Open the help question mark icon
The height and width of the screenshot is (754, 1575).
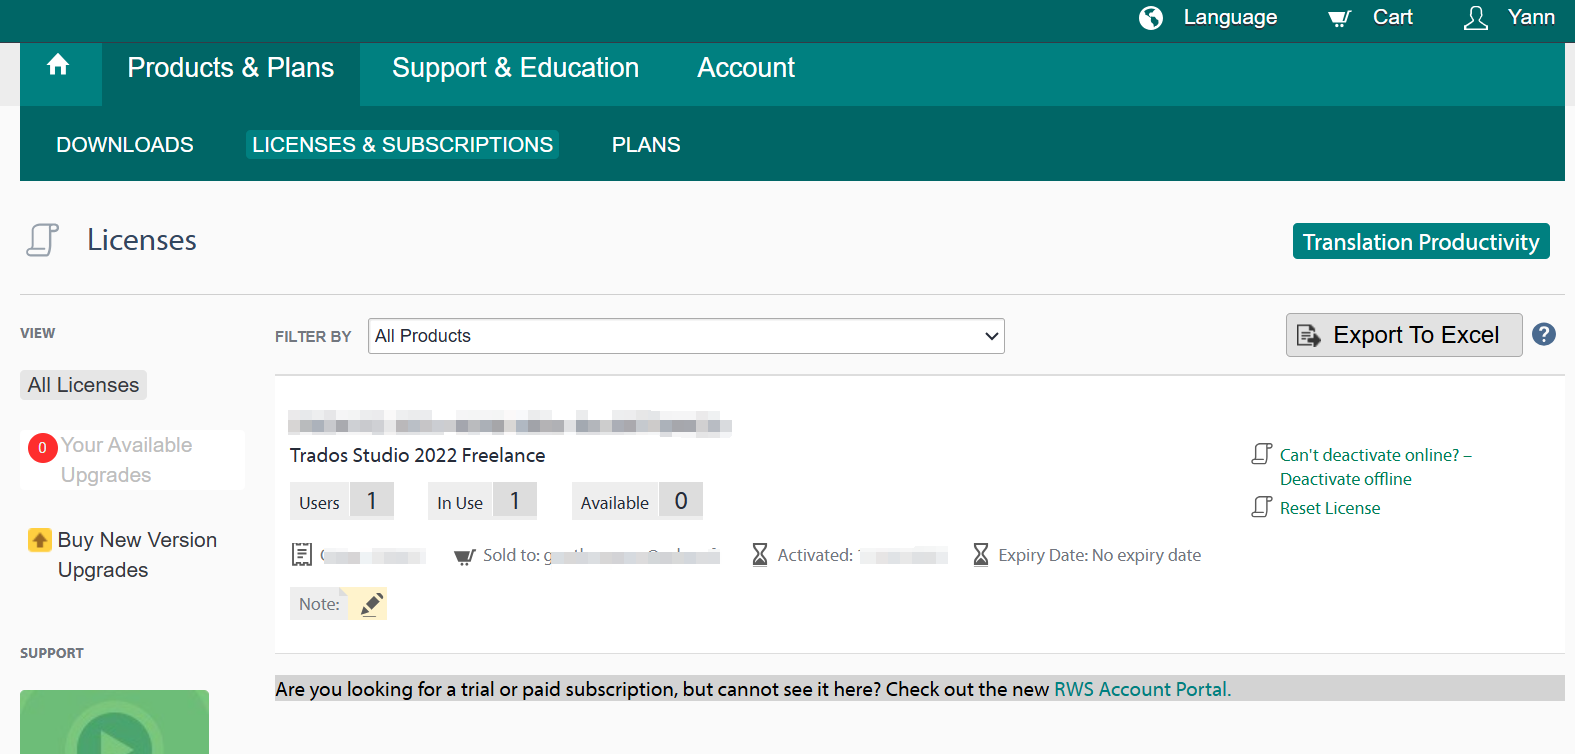(x=1544, y=334)
